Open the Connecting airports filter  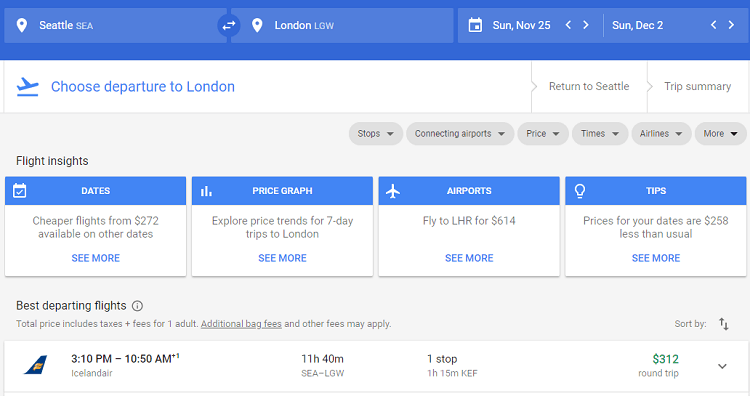(x=460, y=134)
